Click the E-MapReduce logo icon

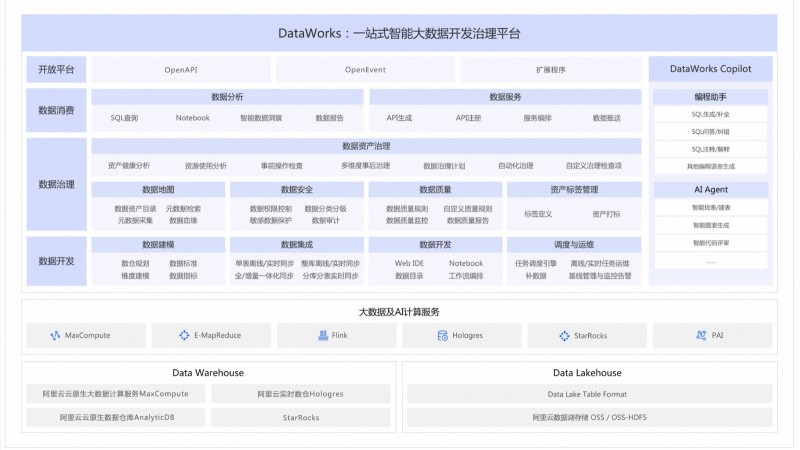184,335
